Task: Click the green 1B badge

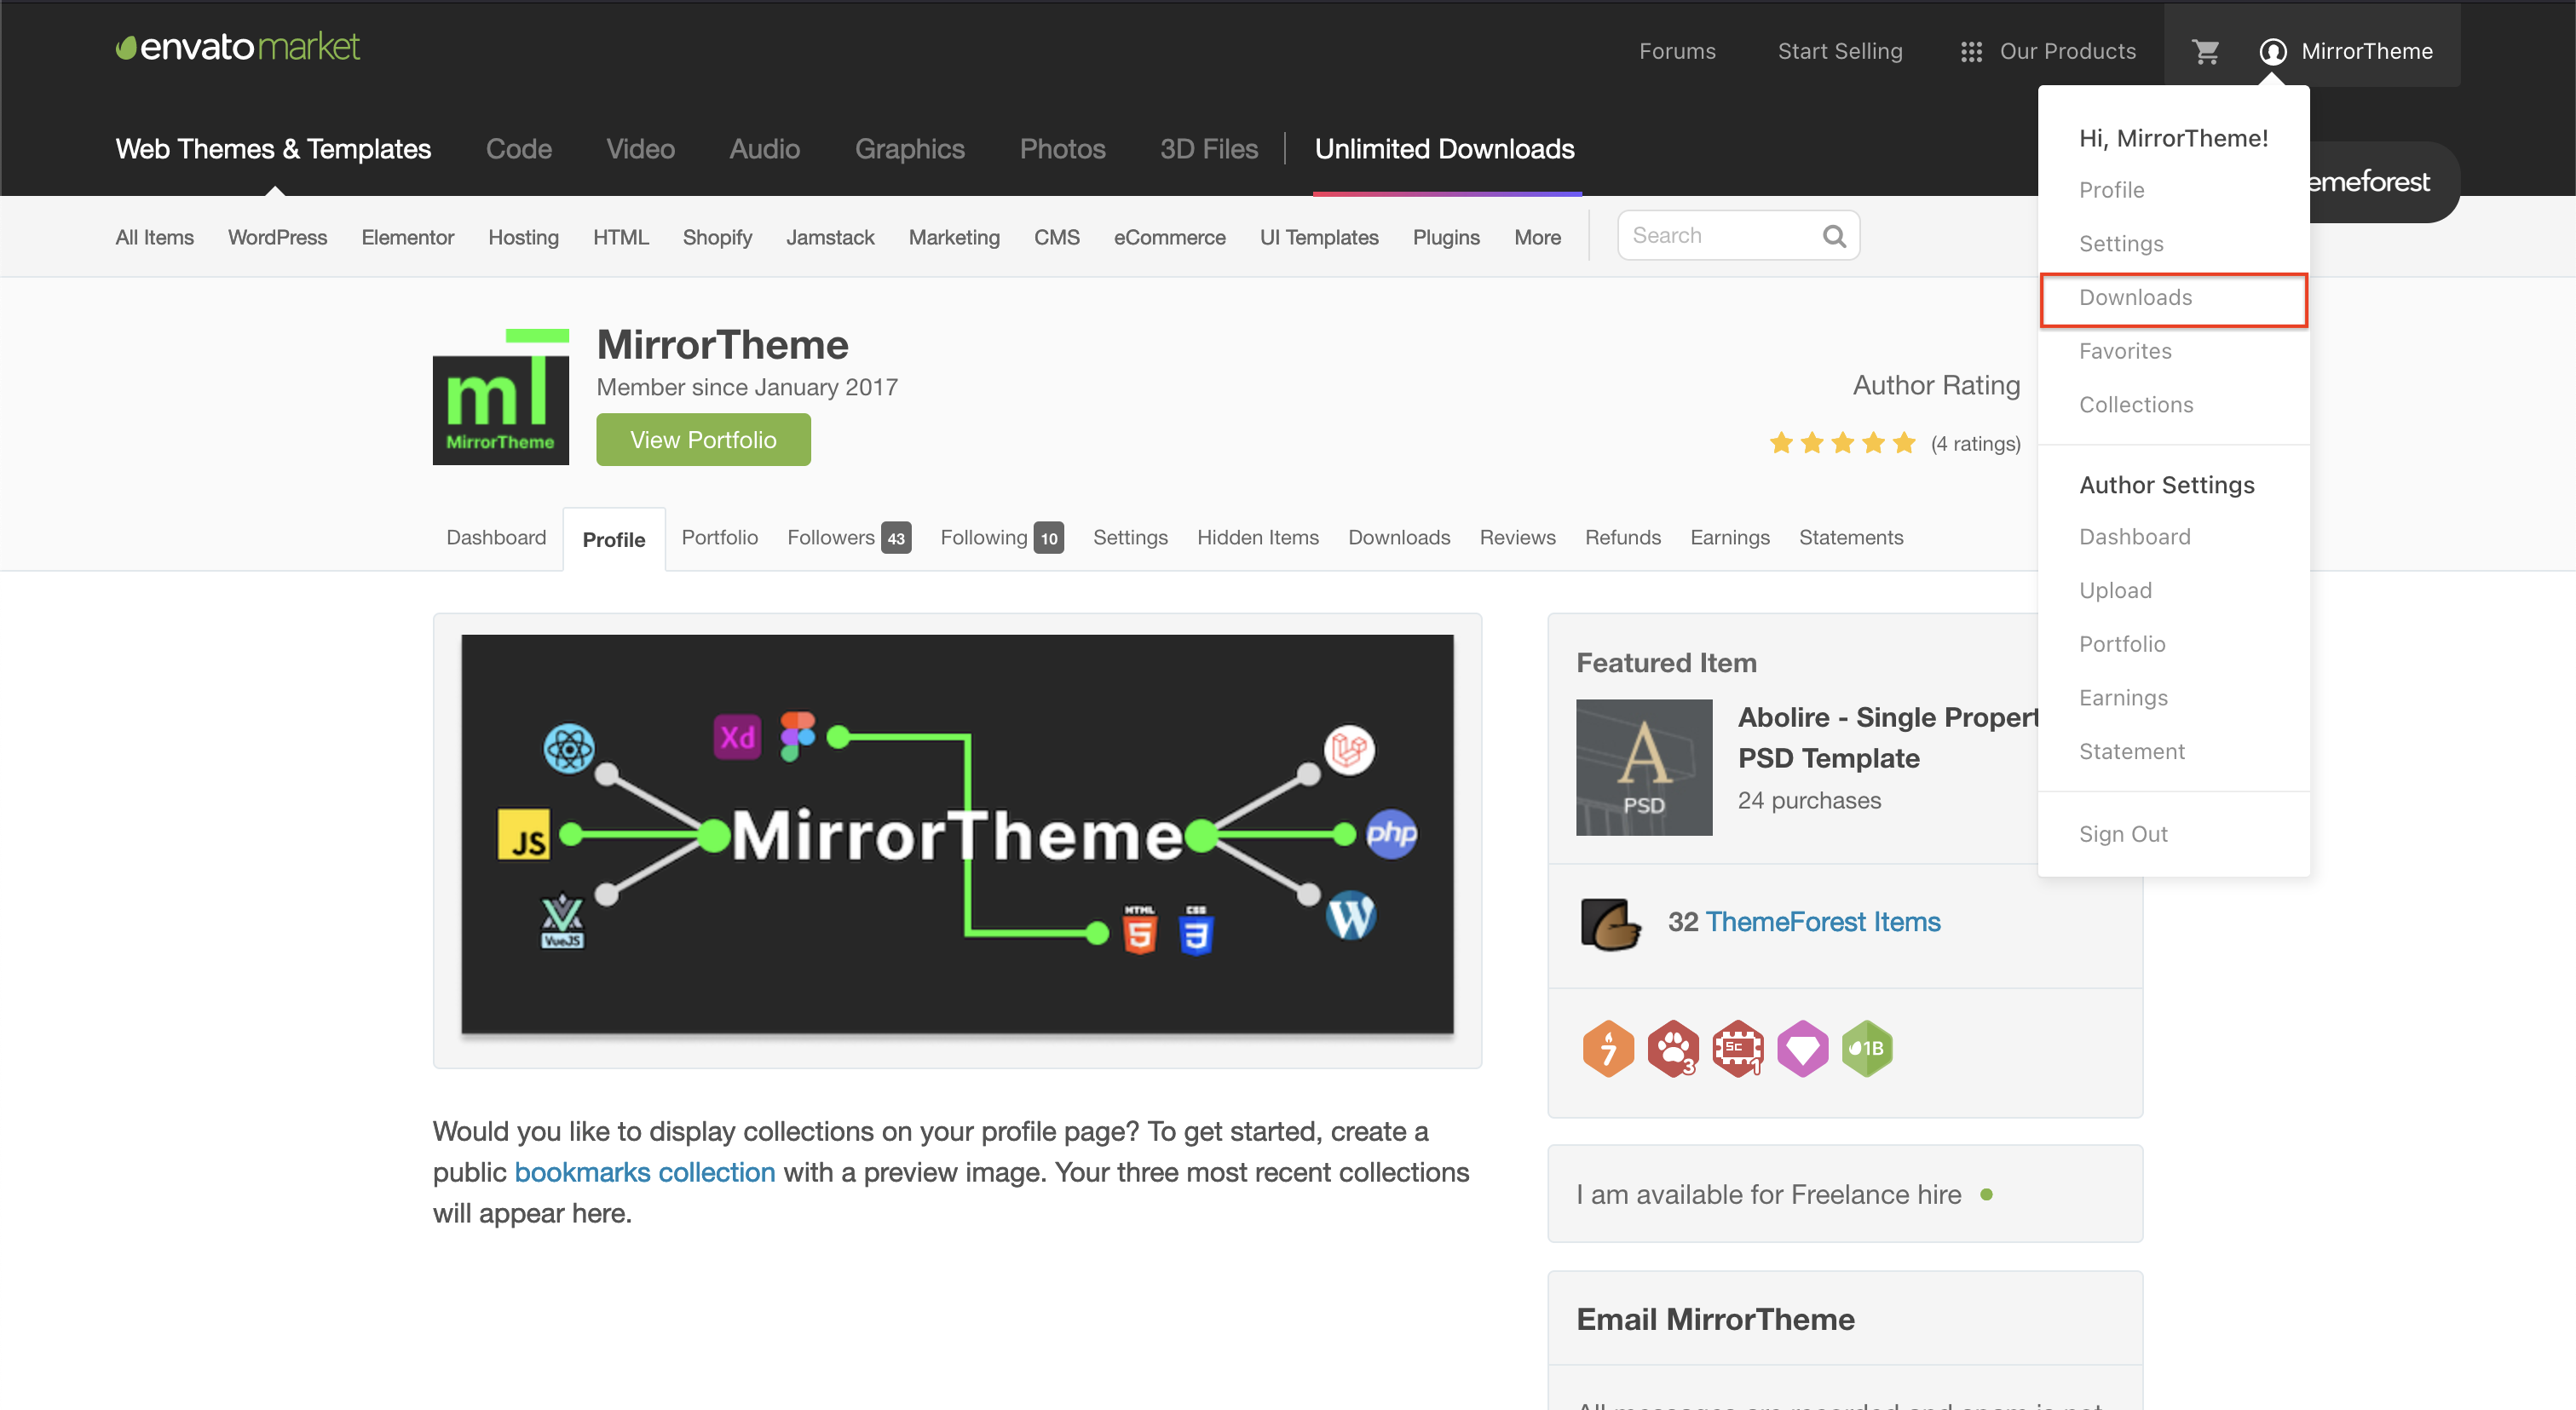Action: [1866, 1048]
